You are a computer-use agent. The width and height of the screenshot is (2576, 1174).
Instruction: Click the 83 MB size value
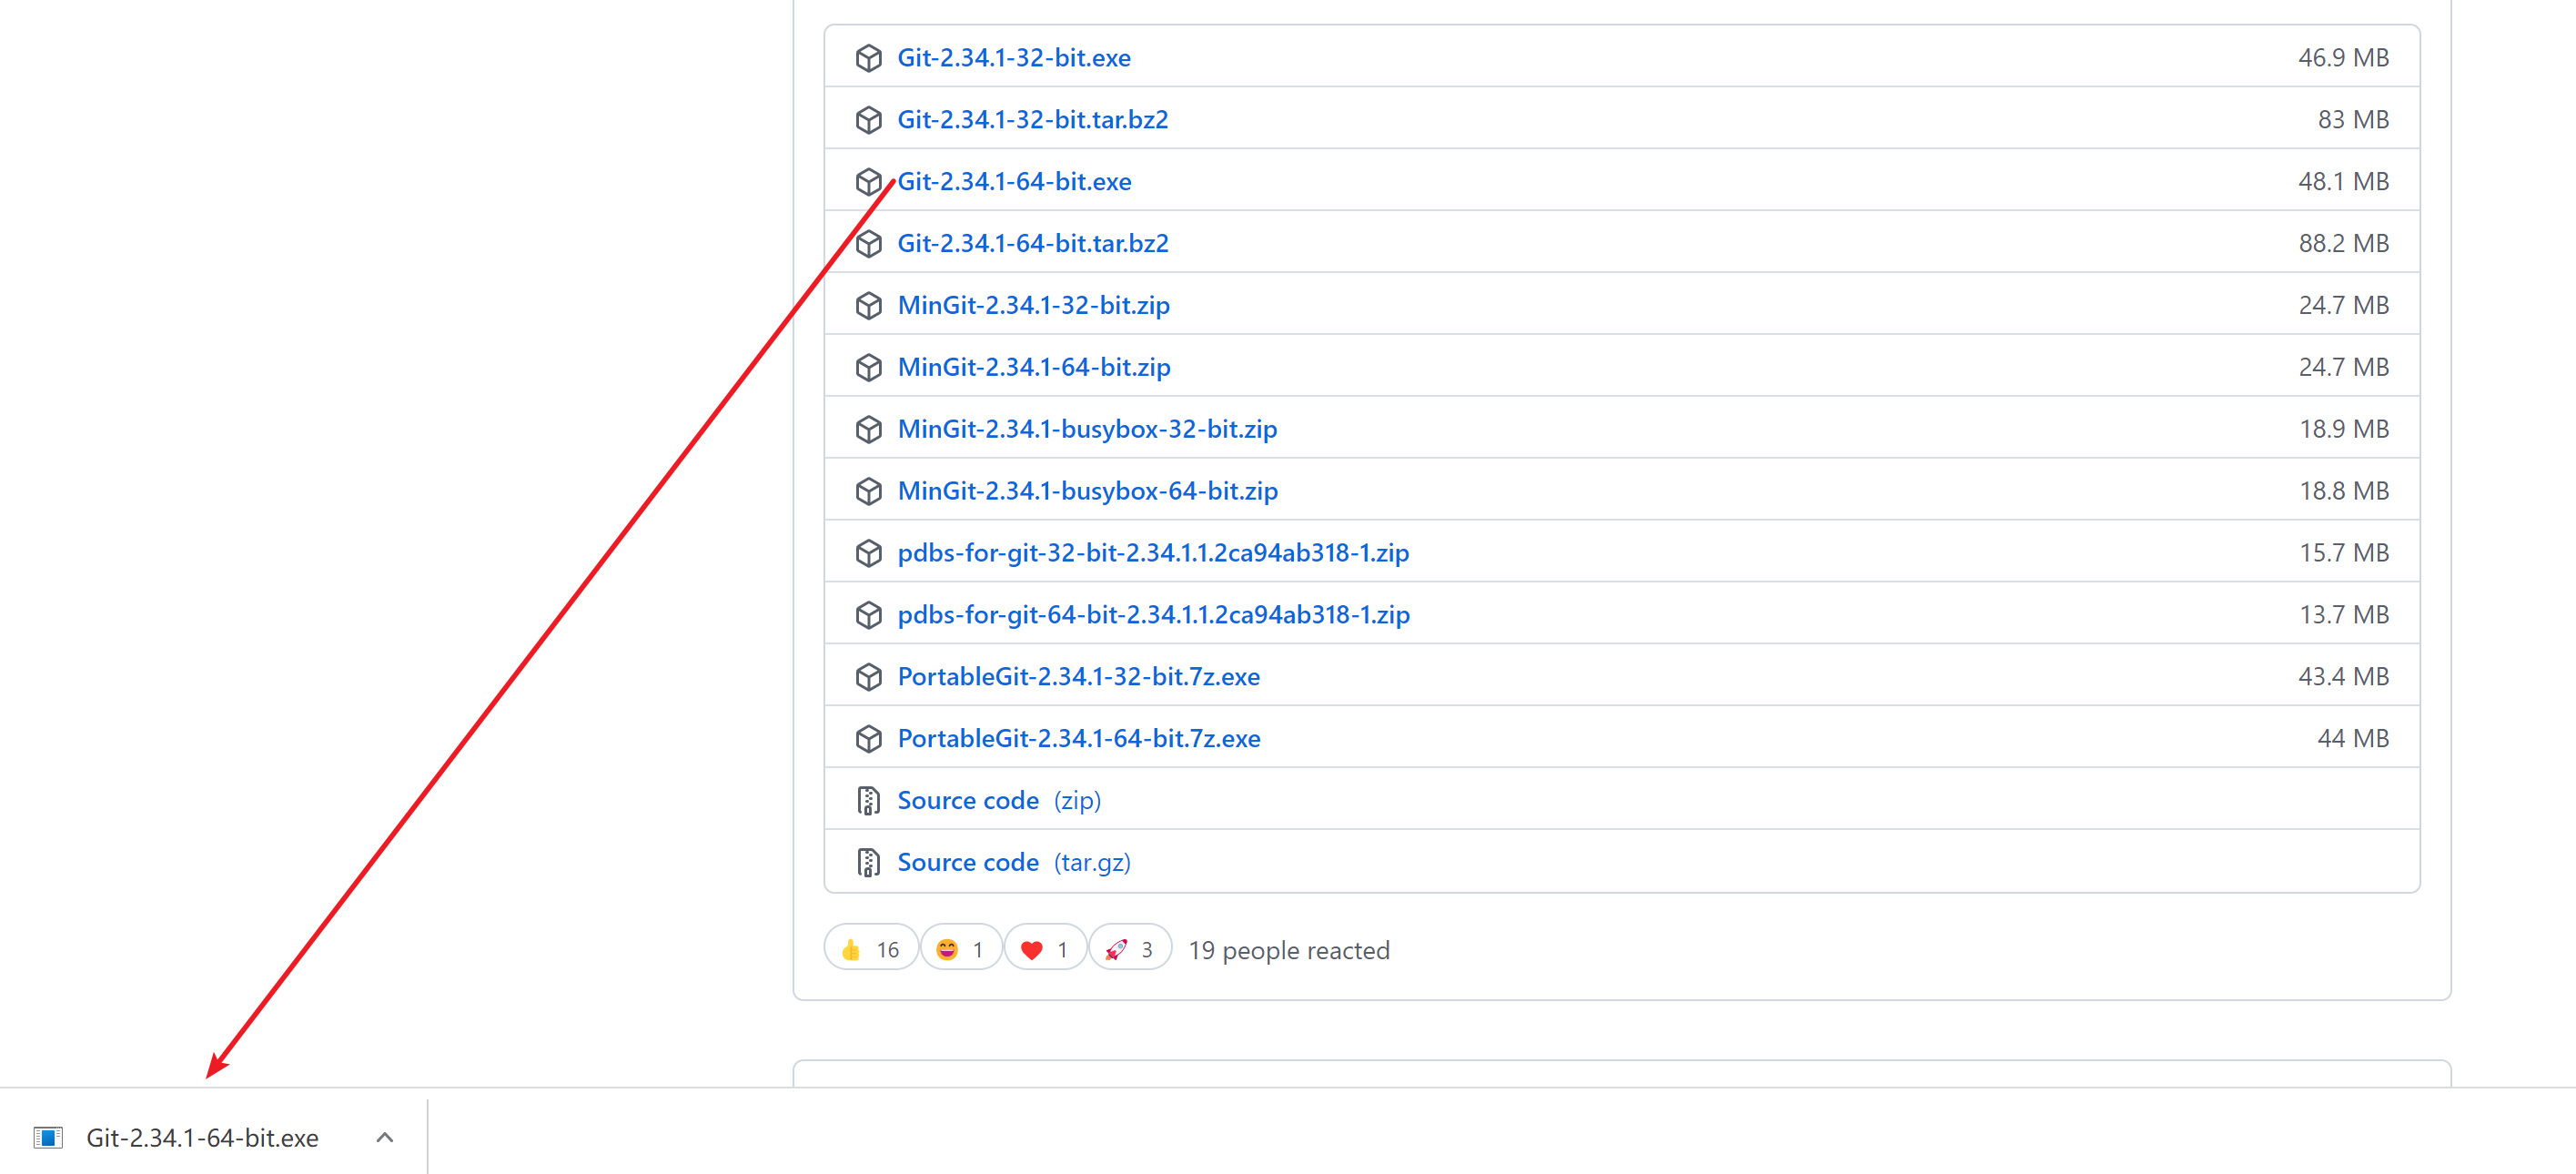click(2352, 120)
